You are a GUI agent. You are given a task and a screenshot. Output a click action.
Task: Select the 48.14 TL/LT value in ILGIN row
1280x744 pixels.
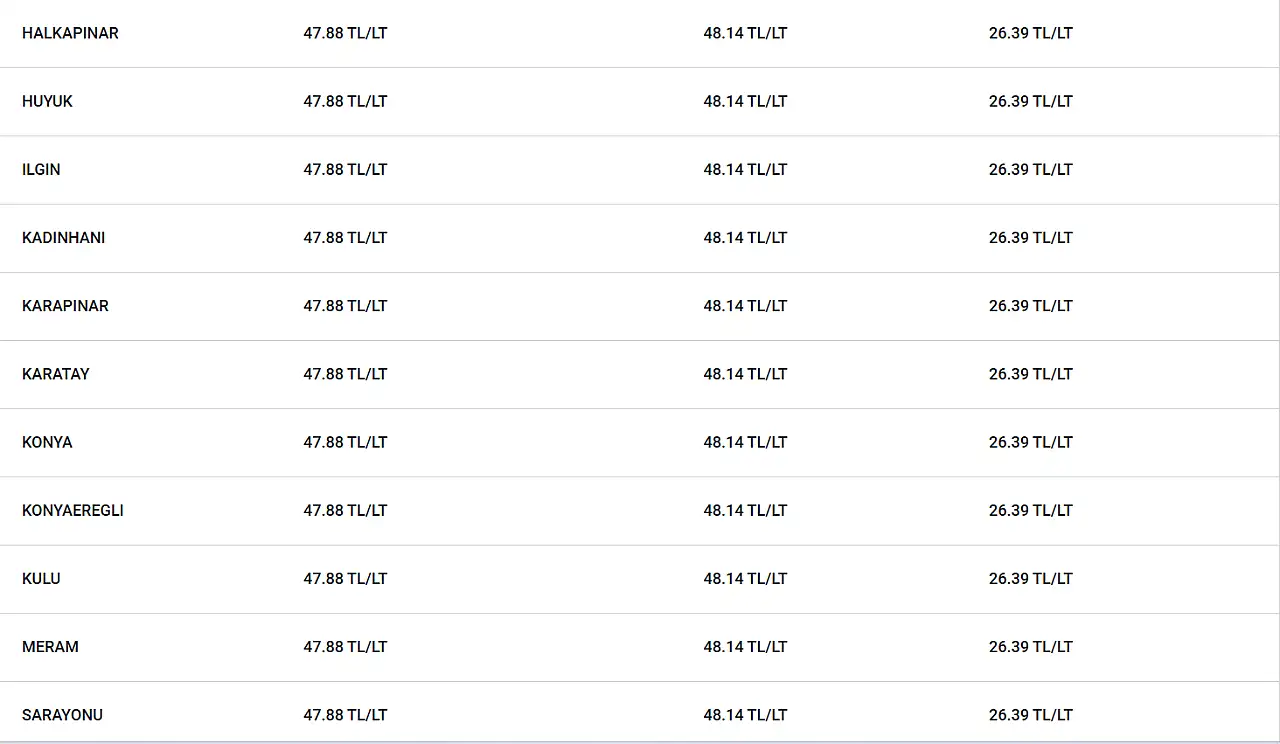(x=745, y=169)
